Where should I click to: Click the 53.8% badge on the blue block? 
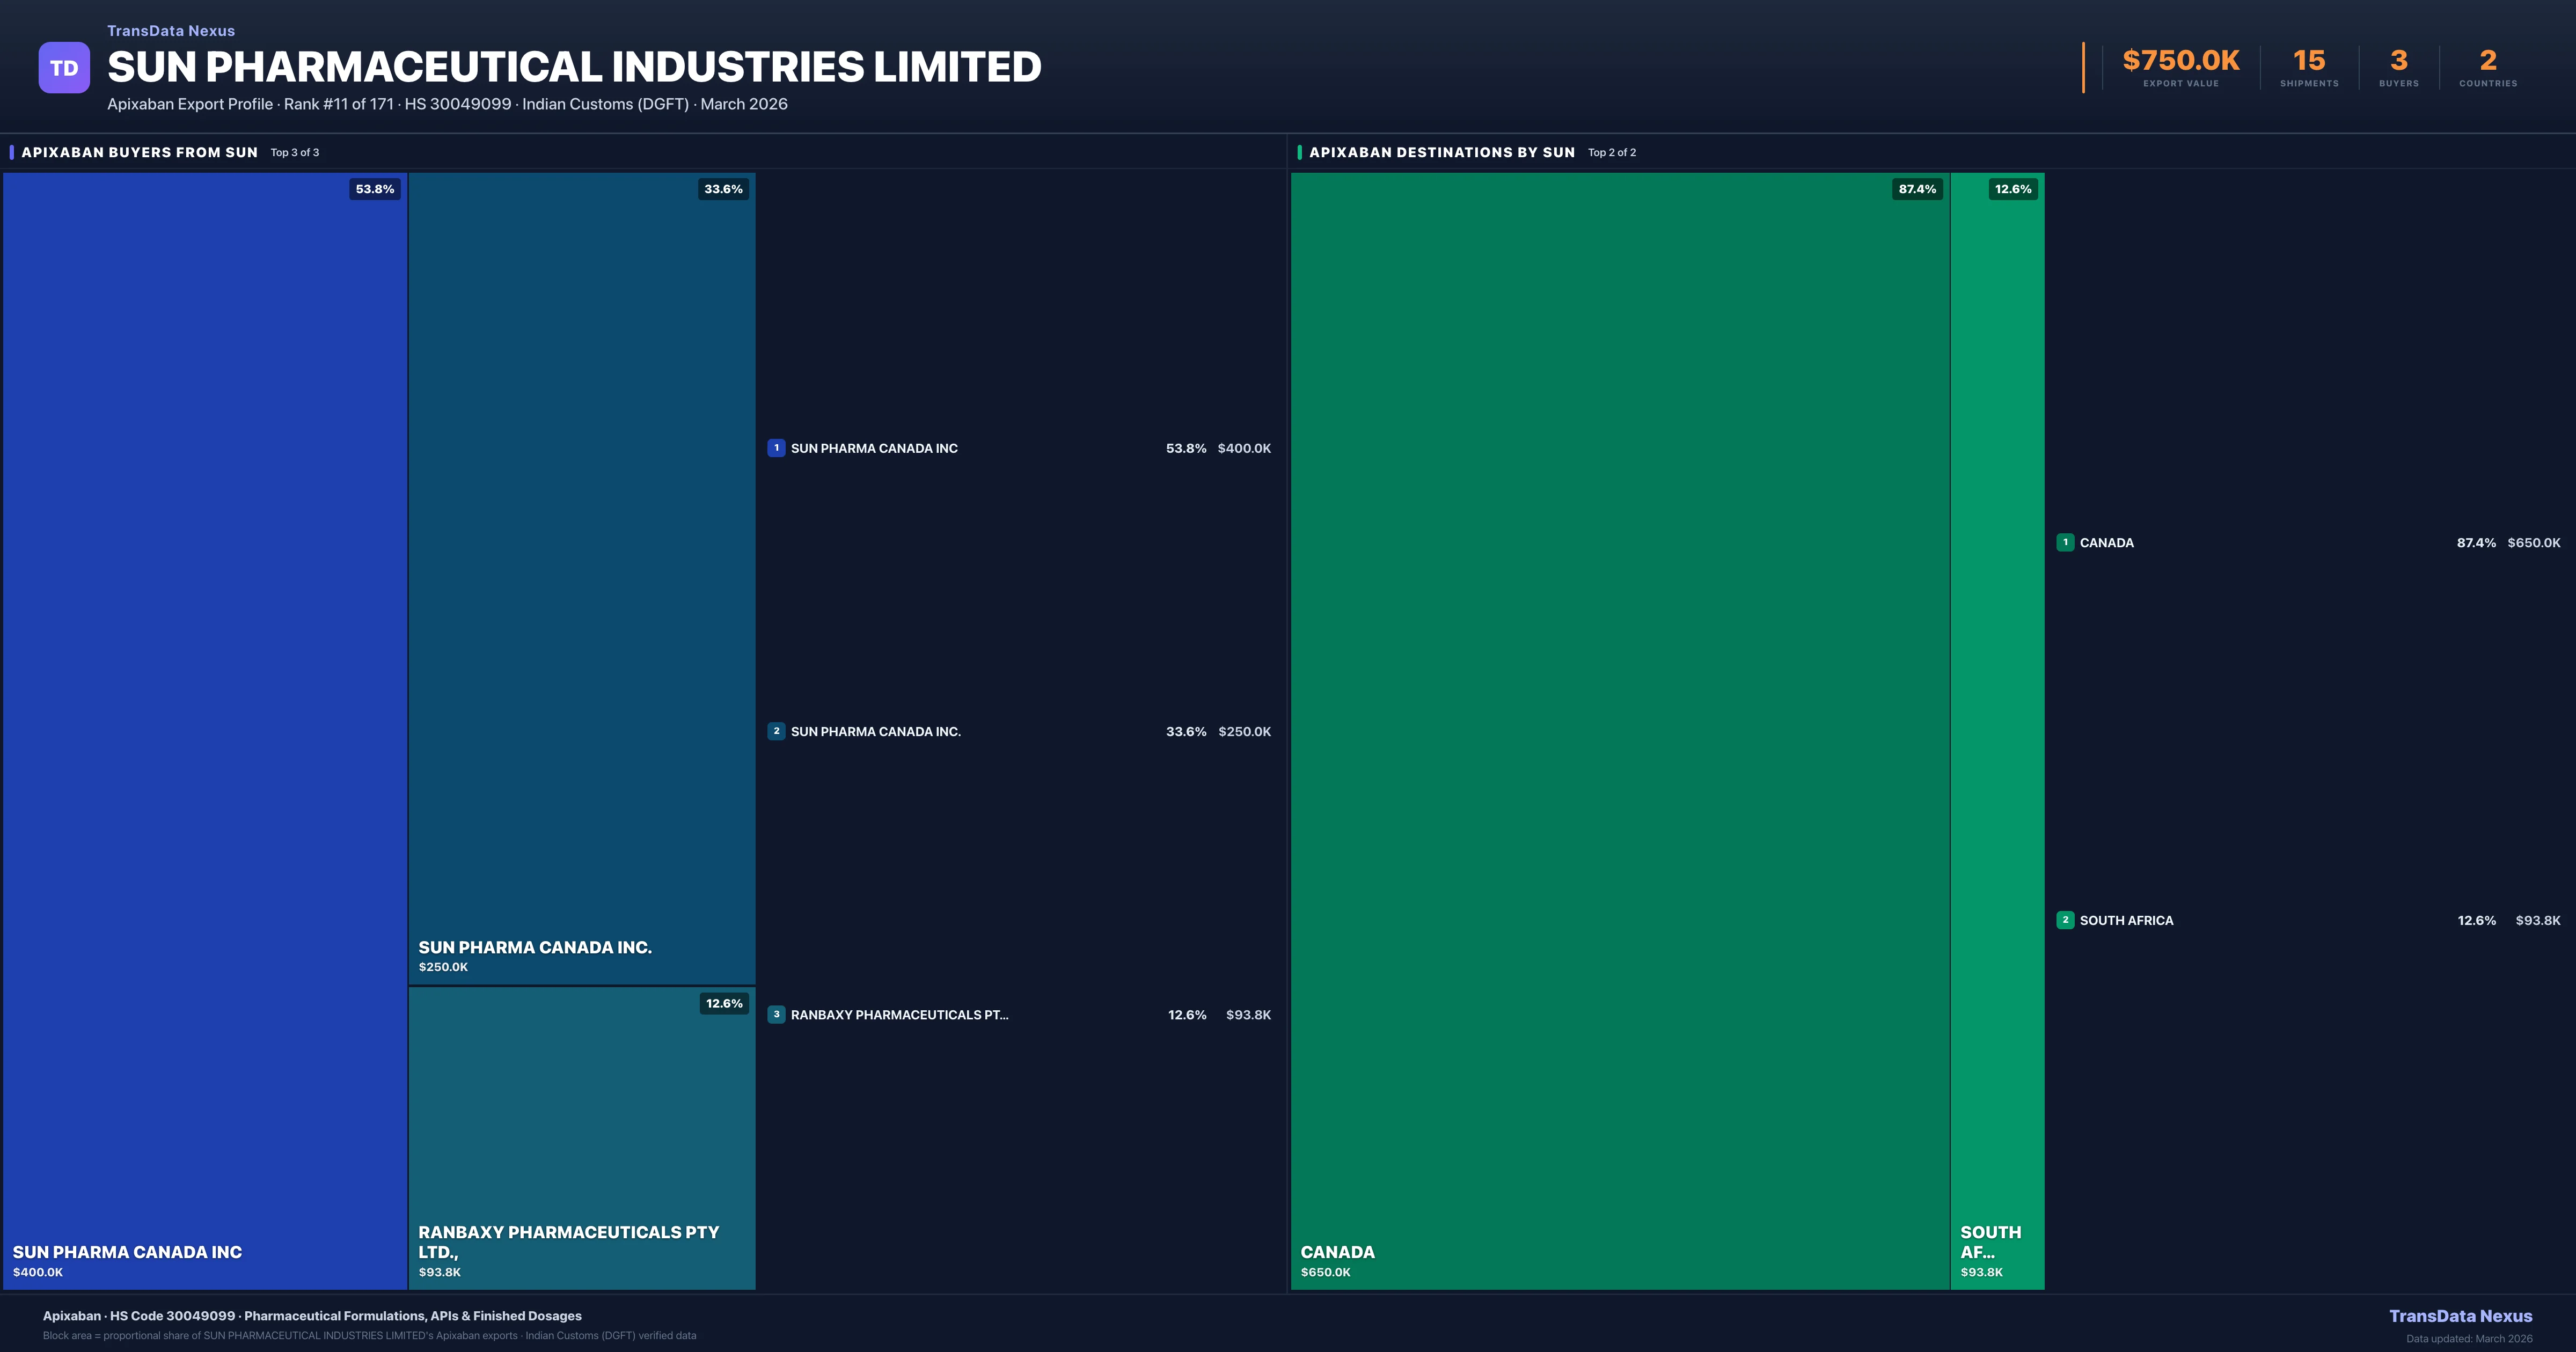374,188
